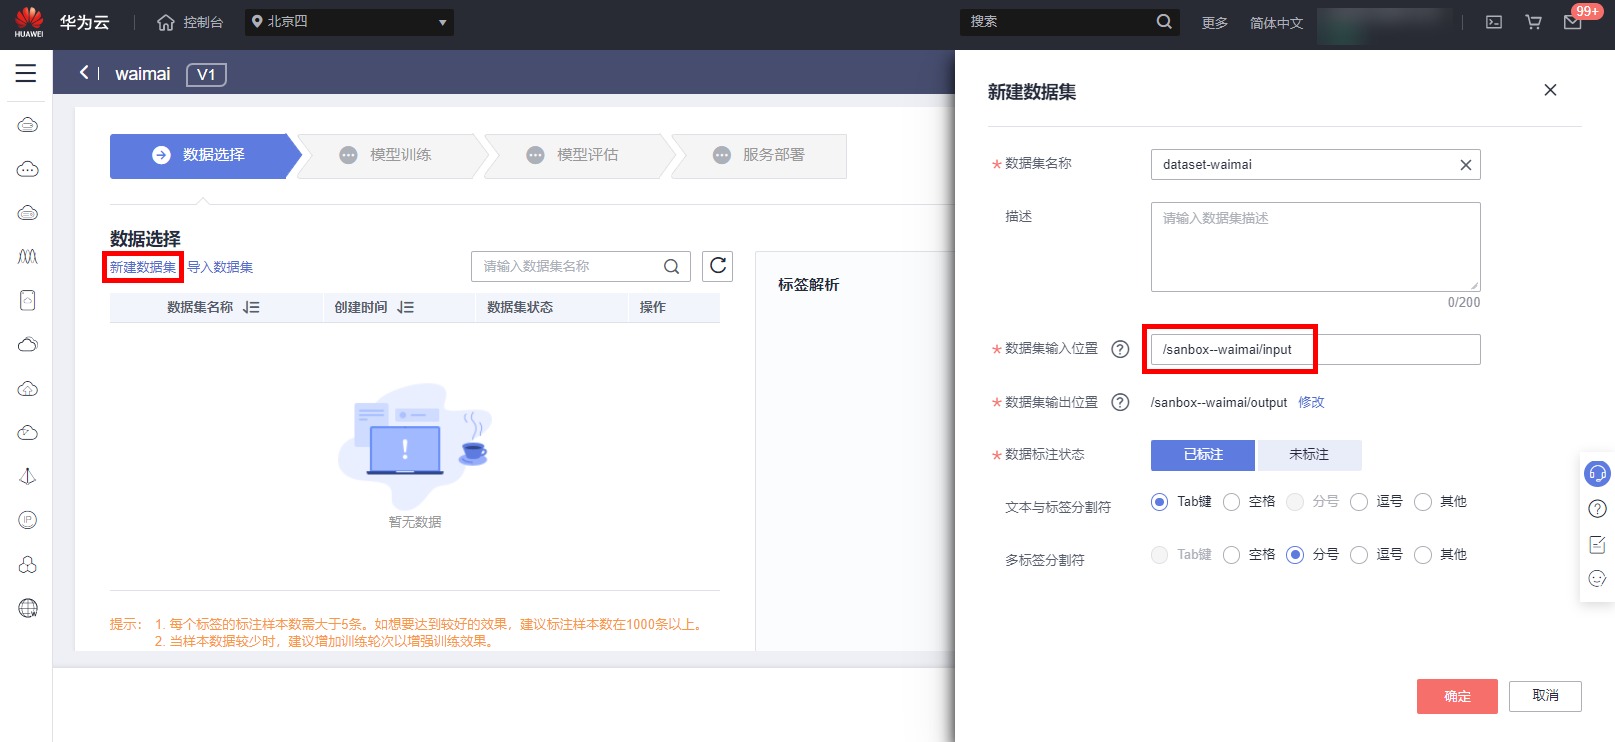Click the refresh dataset list icon
This screenshot has height=742, width=1615.
point(717,266)
